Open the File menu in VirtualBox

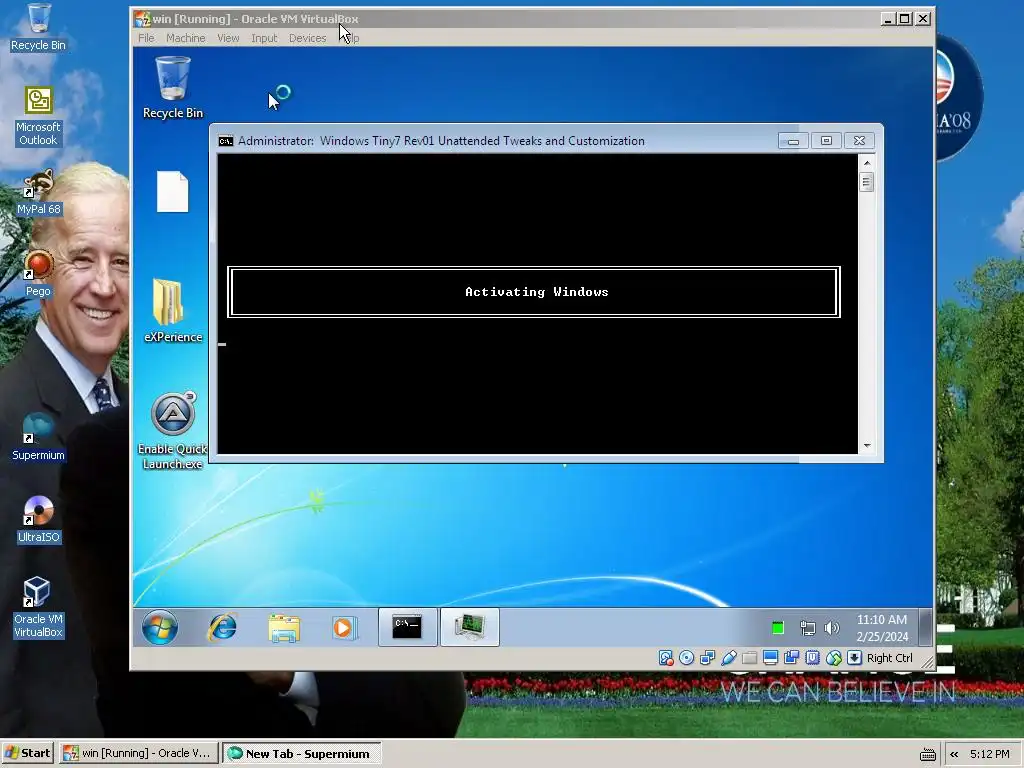pyautogui.click(x=146, y=38)
